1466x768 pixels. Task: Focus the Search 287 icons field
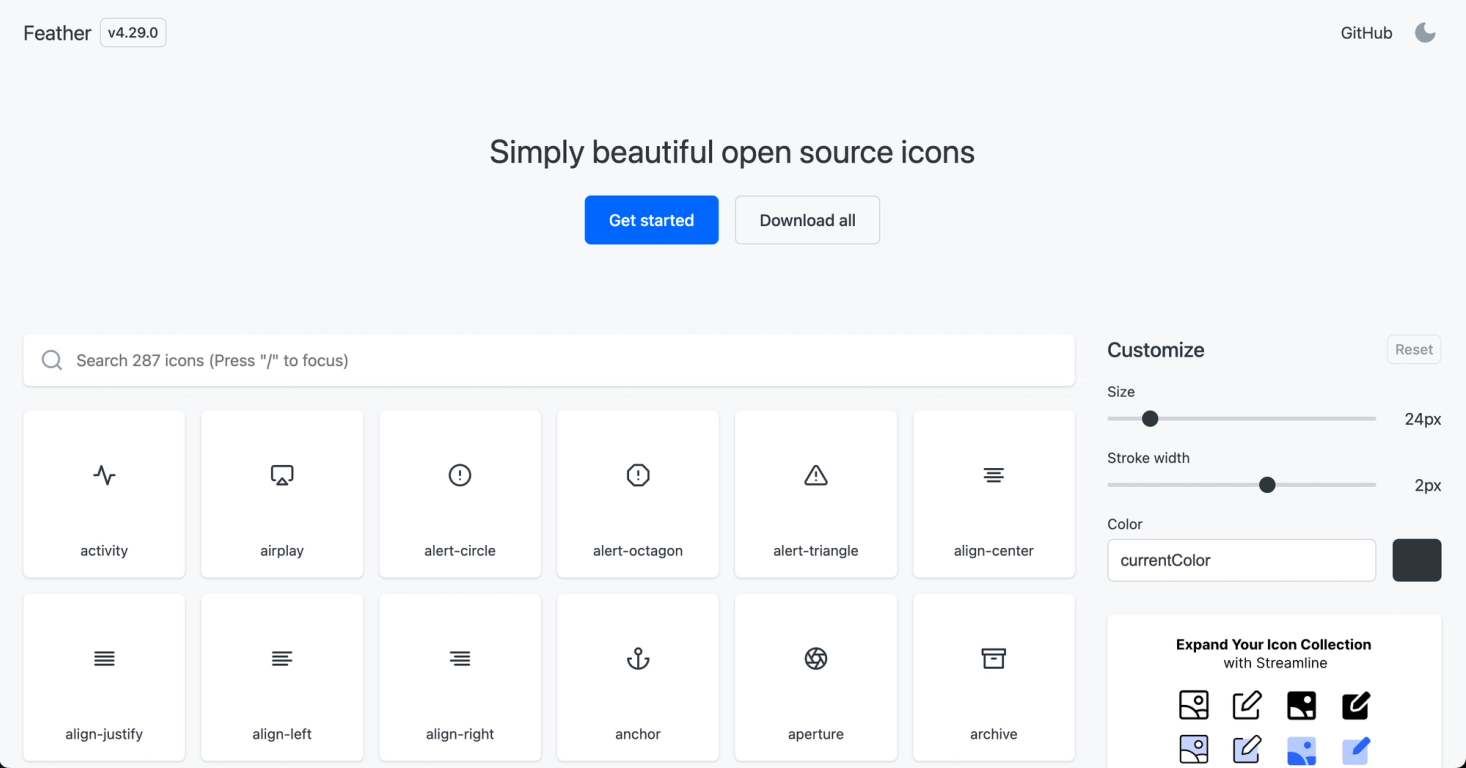coord(549,360)
